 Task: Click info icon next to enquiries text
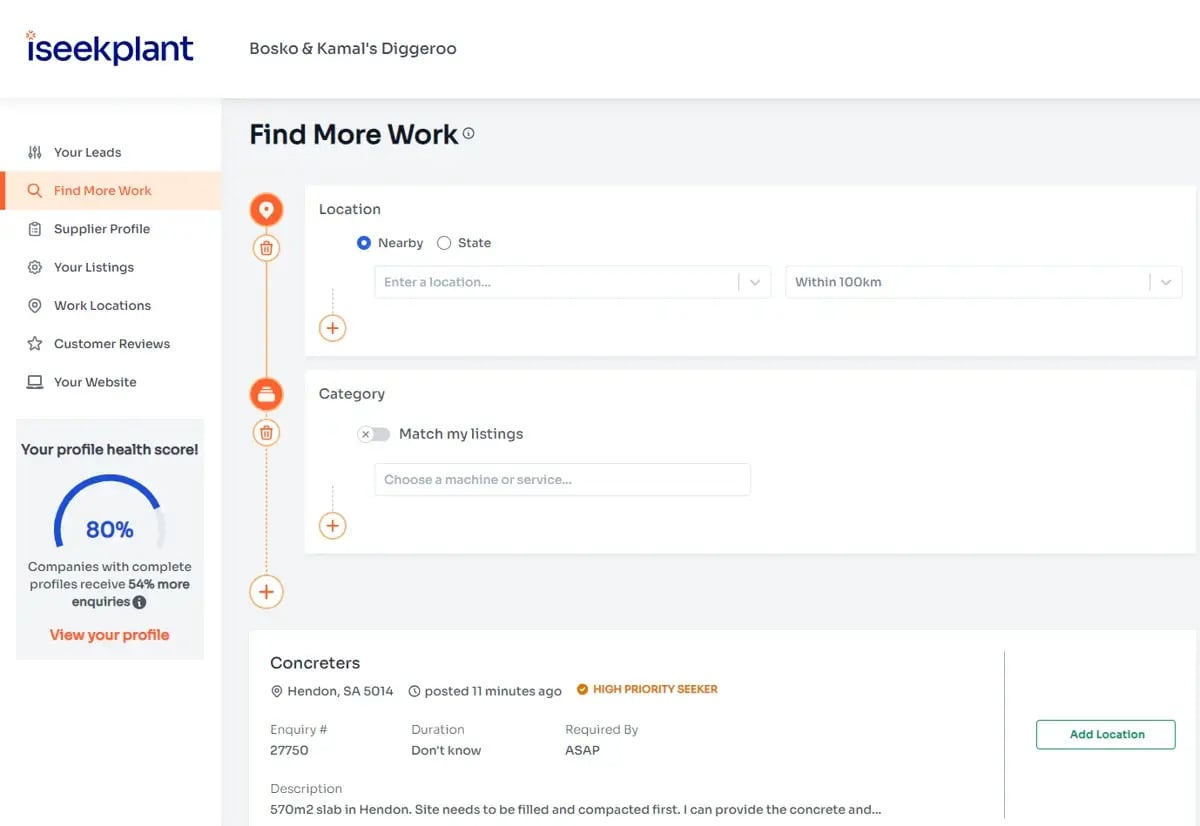tap(140, 602)
